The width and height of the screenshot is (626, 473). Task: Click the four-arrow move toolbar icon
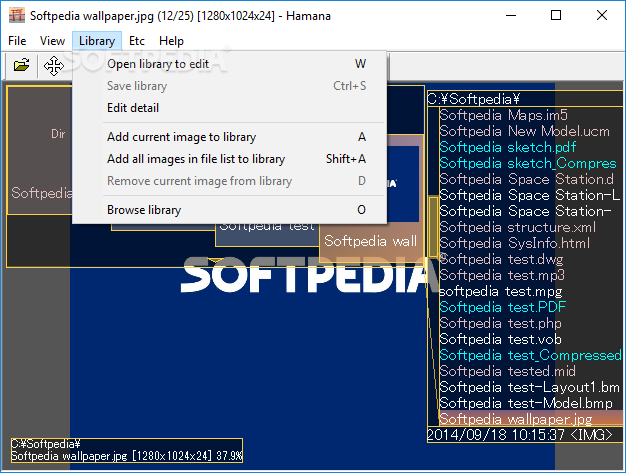click(x=53, y=65)
